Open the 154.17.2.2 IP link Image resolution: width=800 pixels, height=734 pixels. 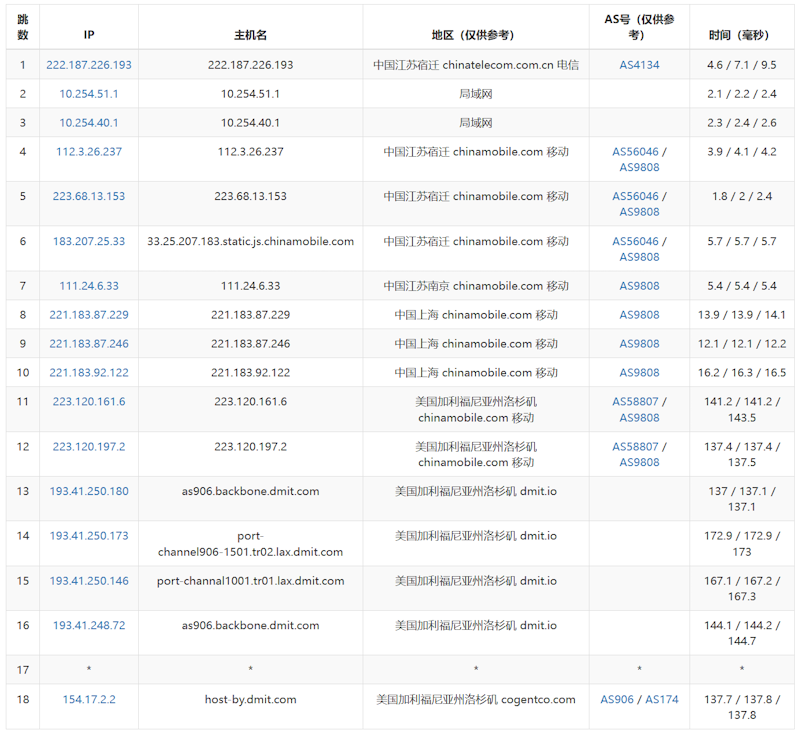point(89,699)
